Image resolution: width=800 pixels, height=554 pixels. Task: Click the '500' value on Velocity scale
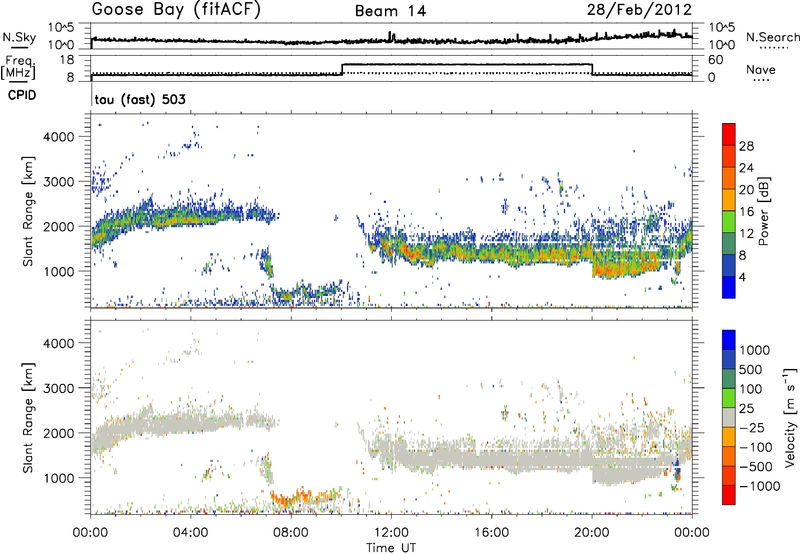pyautogui.click(x=751, y=370)
